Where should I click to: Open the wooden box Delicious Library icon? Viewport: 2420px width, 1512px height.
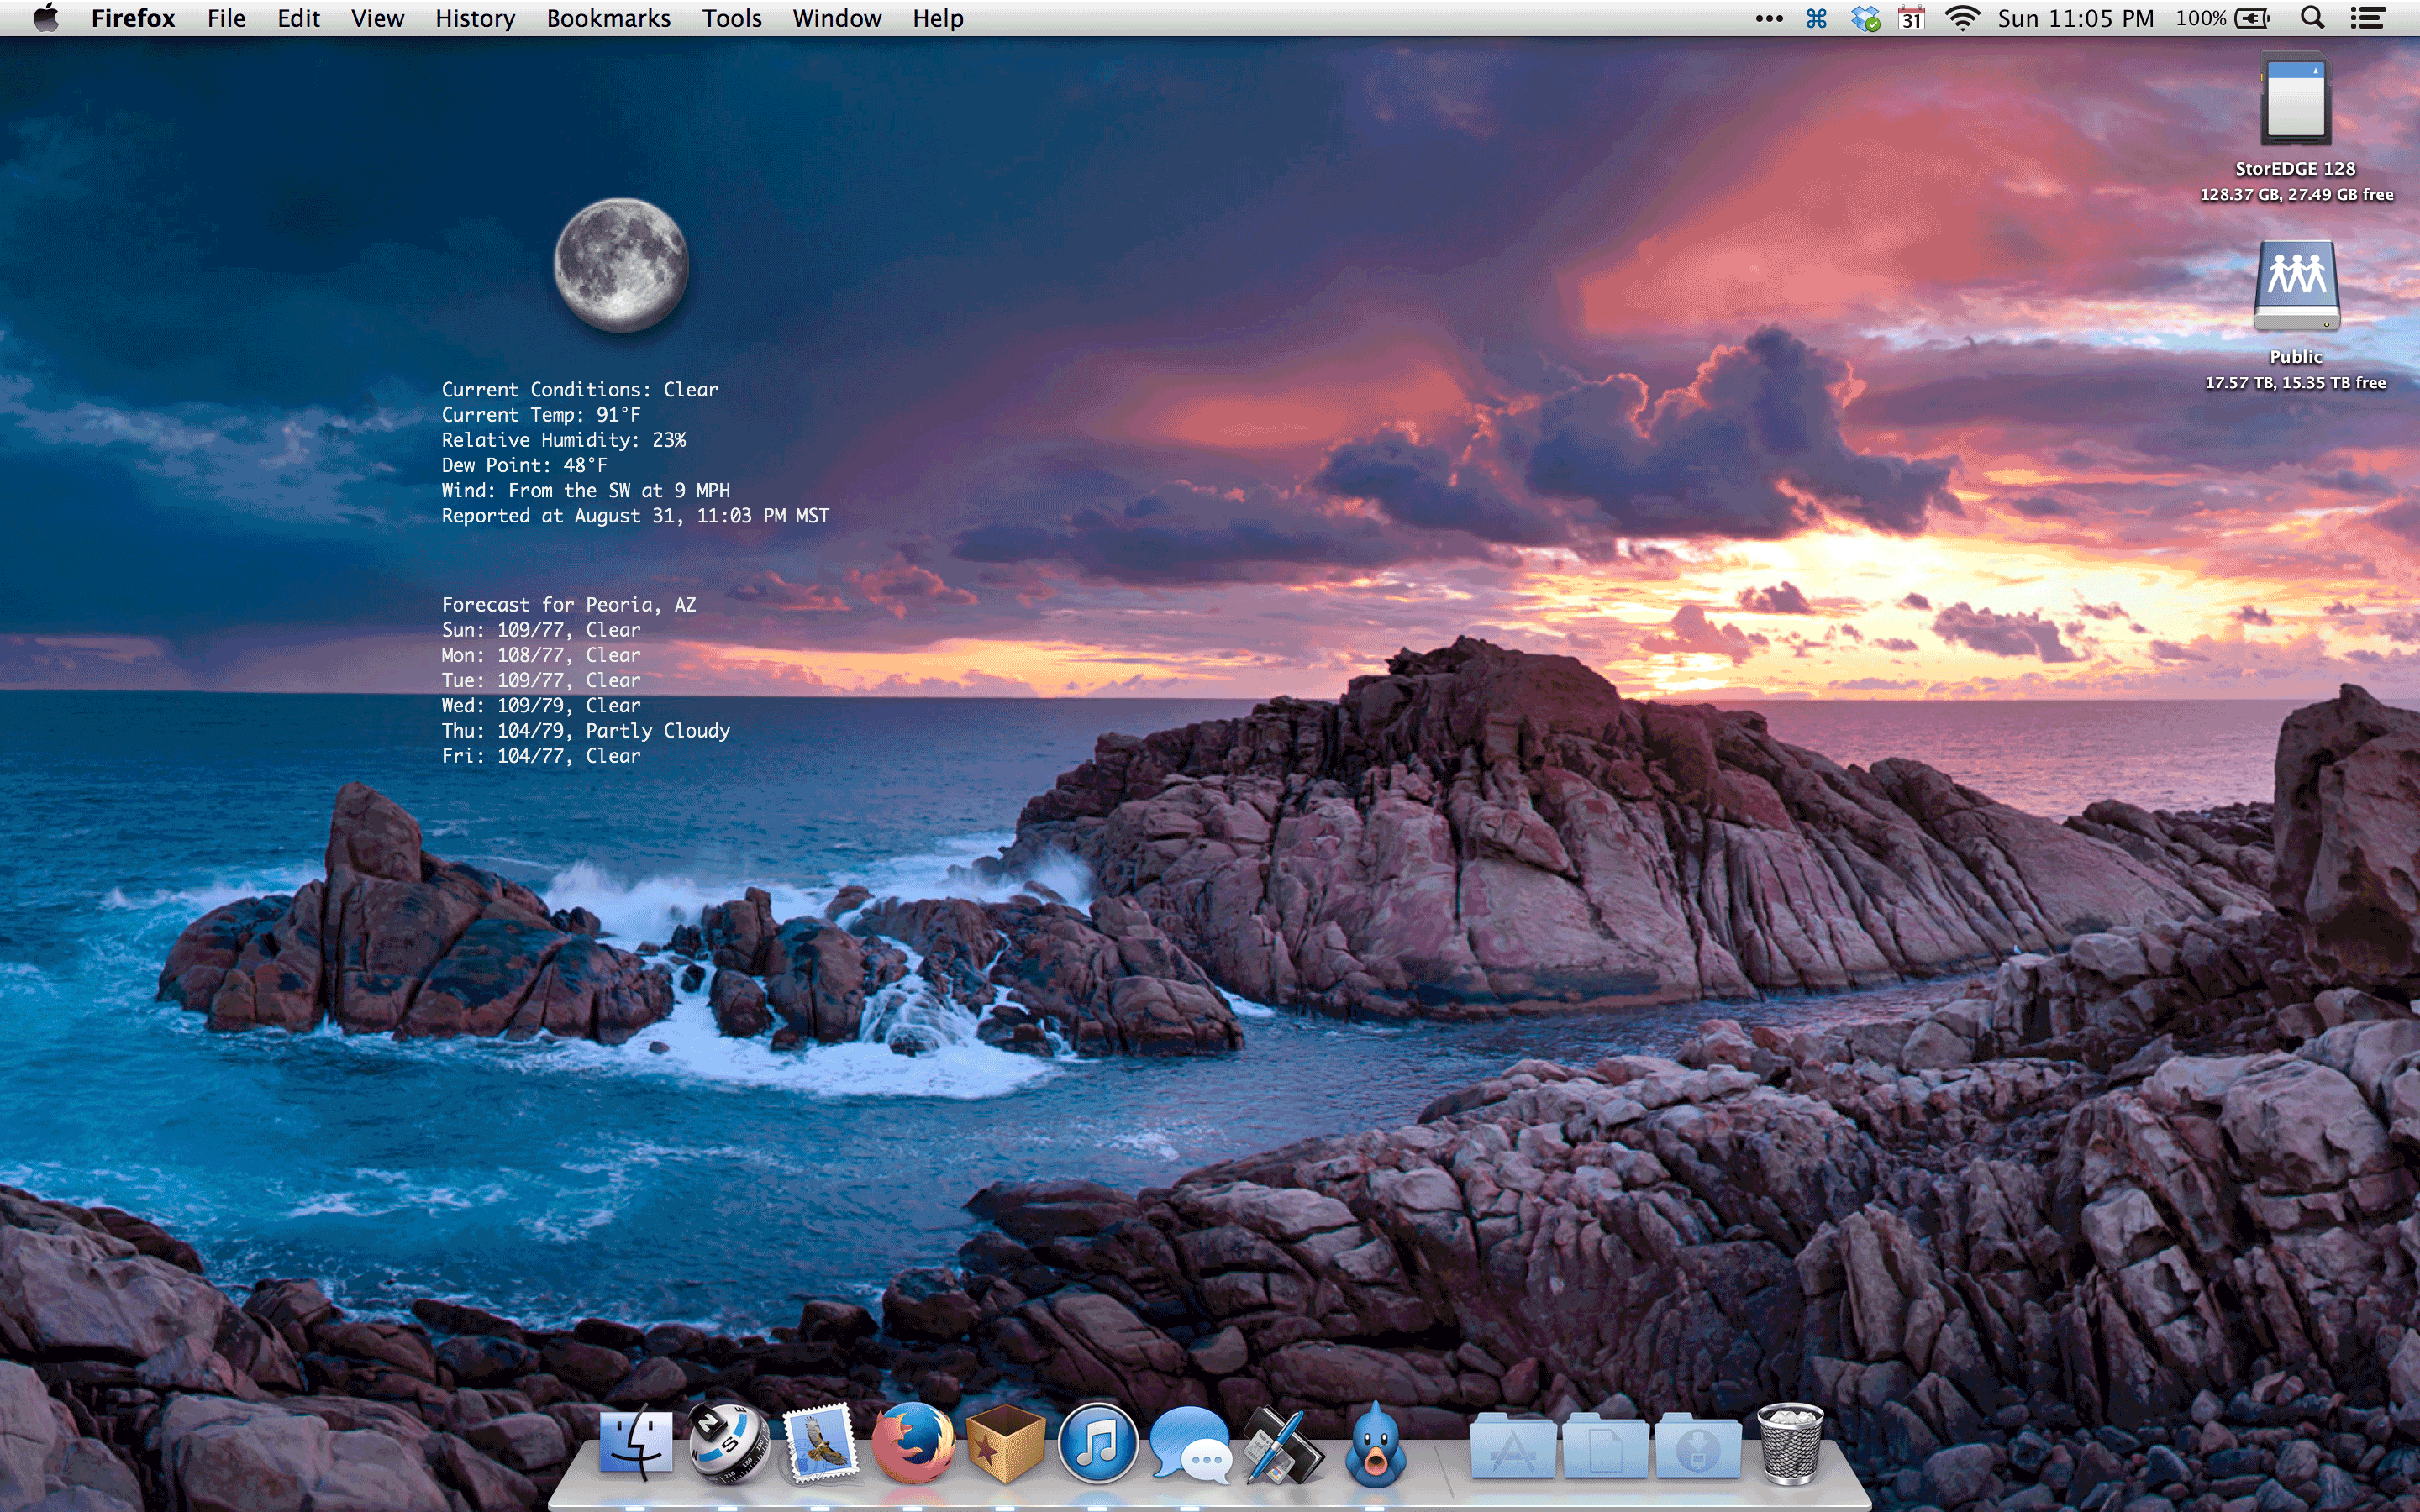(1005, 1443)
